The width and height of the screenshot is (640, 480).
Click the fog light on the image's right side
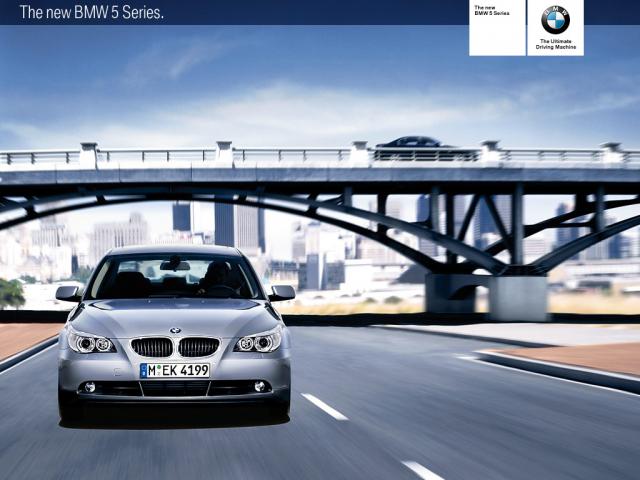(x=260, y=386)
